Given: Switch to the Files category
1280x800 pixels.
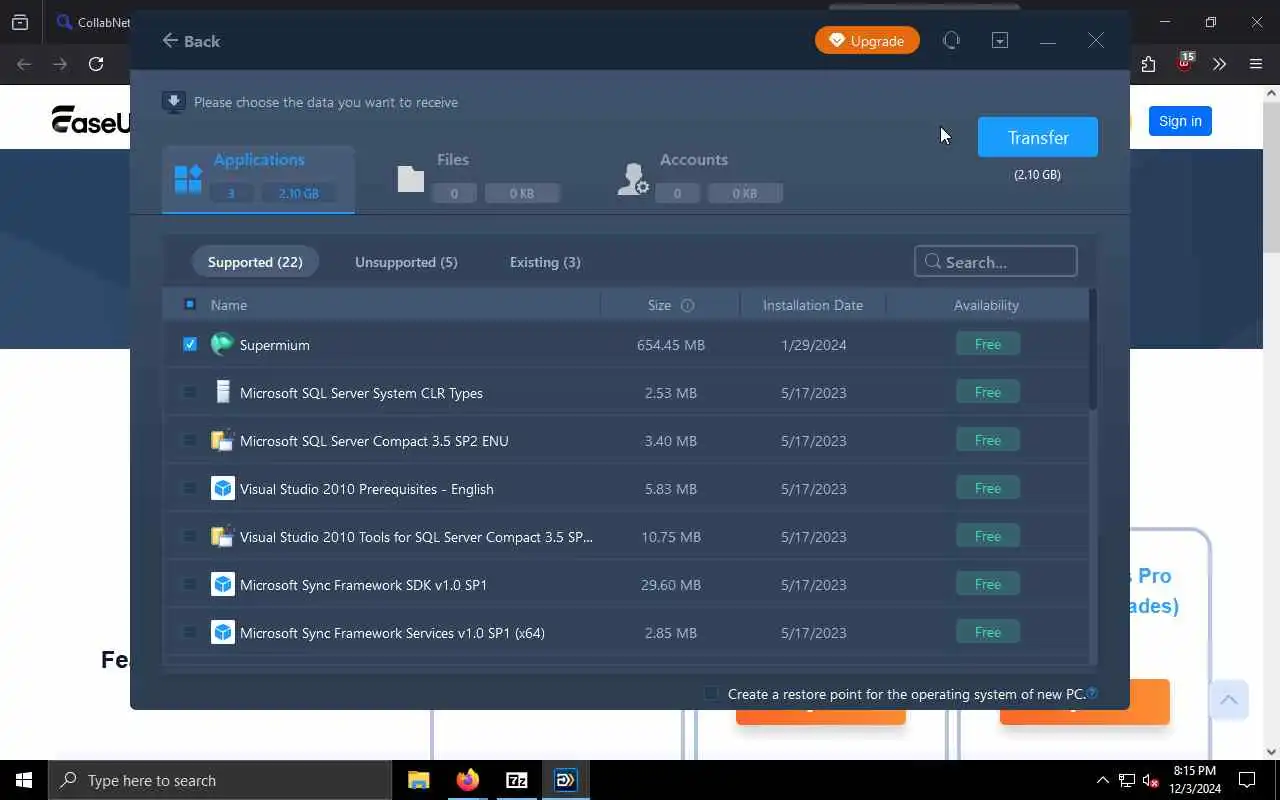Looking at the screenshot, I should (478, 179).
